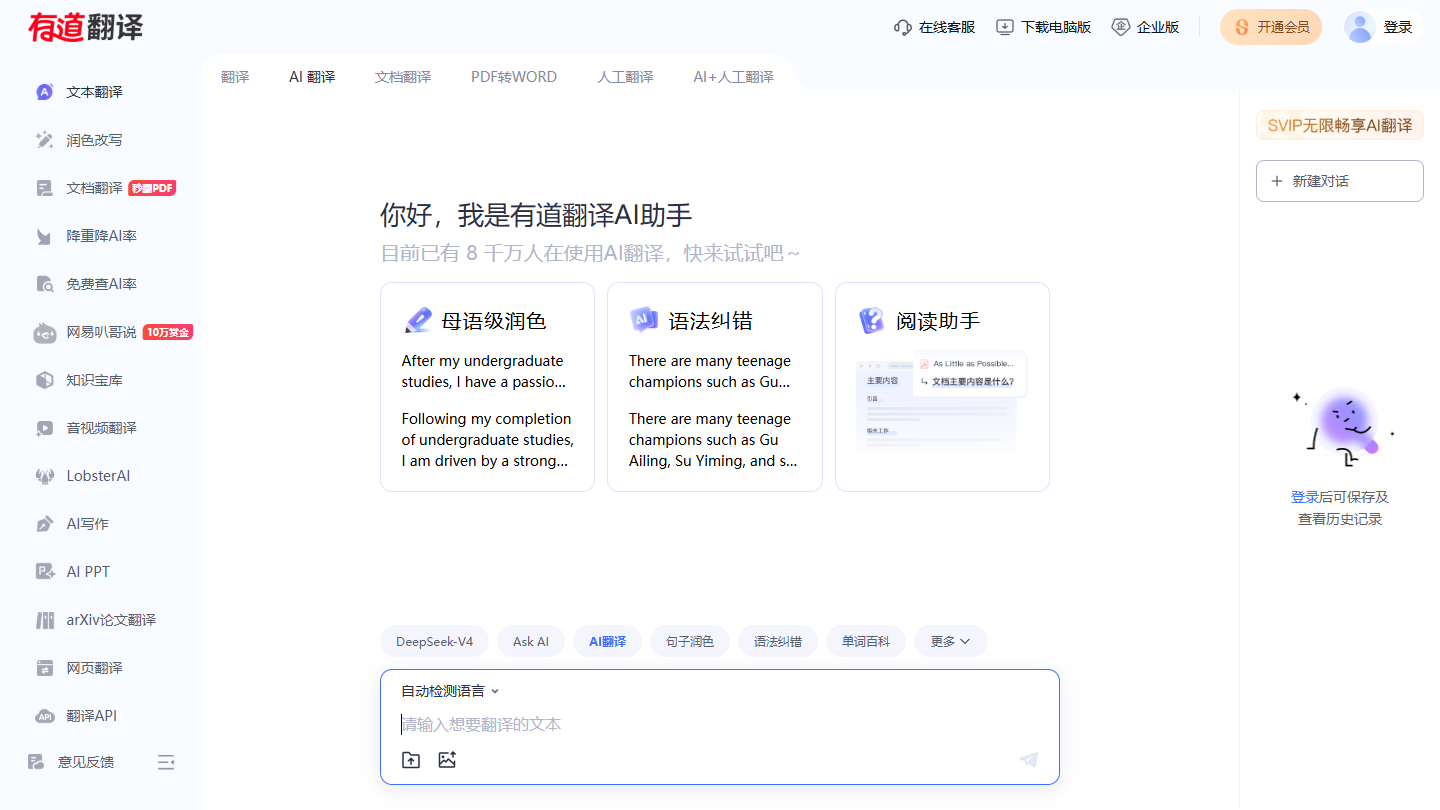Open the 自动检测语言 language dropdown

coord(450,691)
